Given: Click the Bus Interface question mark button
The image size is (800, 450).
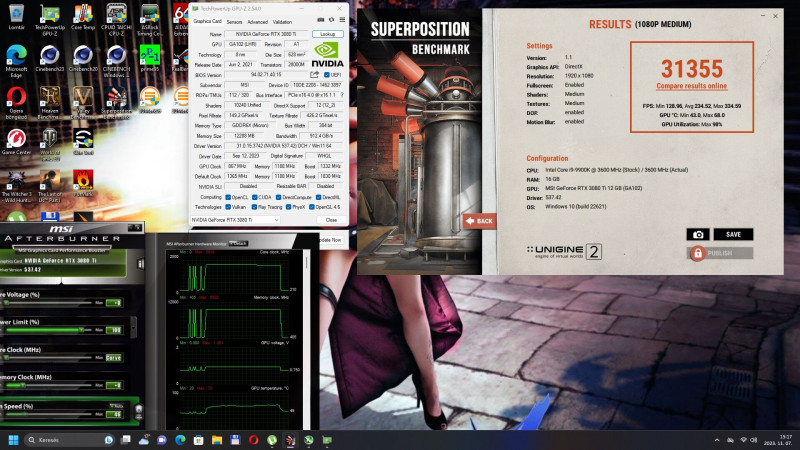Looking at the screenshot, I should [x=342, y=95].
